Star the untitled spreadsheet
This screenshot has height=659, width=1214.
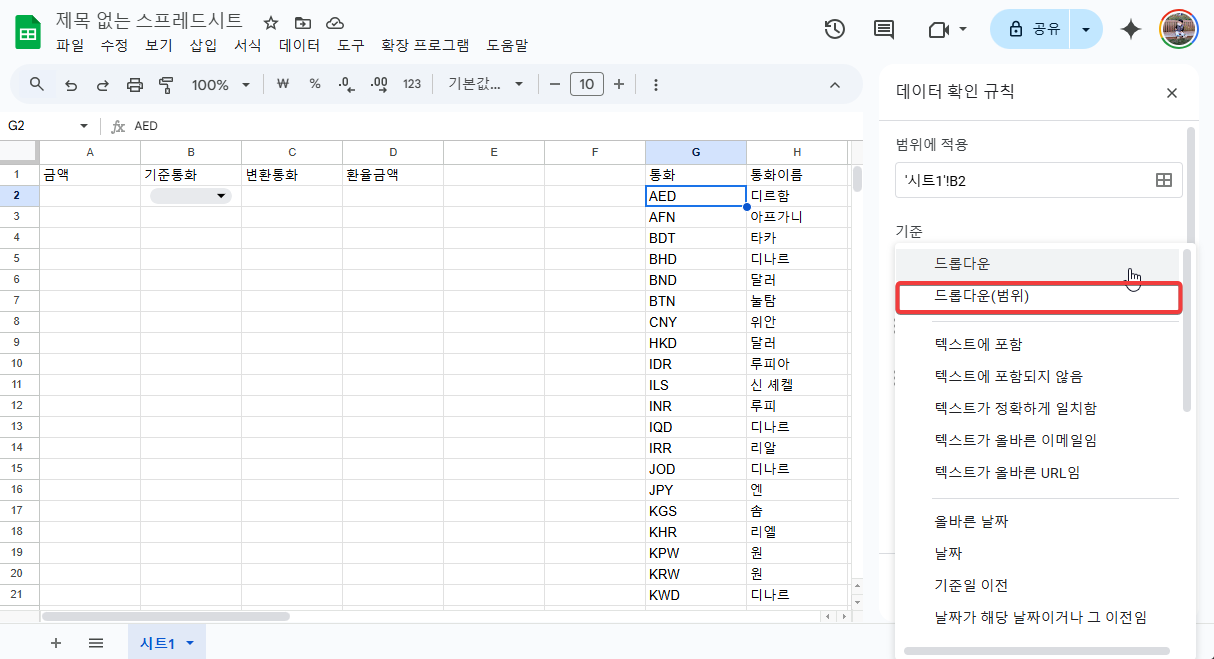(x=271, y=23)
